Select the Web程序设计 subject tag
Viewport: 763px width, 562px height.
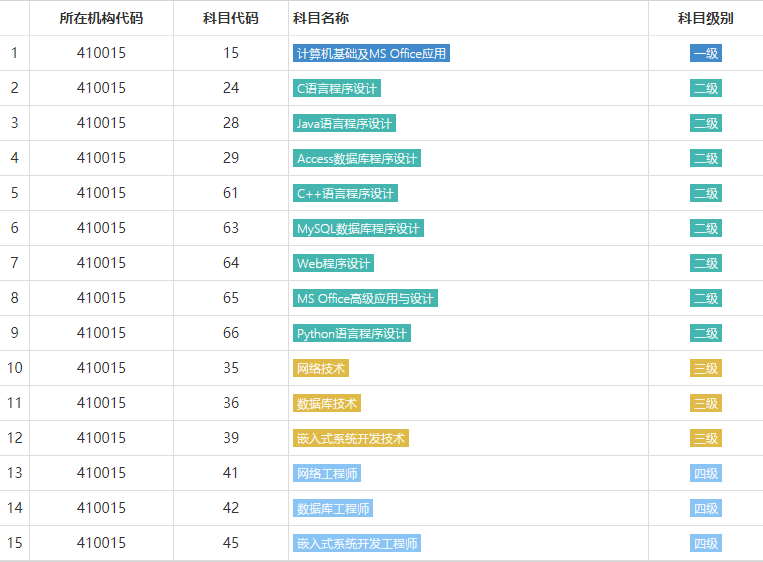(x=333, y=263)
